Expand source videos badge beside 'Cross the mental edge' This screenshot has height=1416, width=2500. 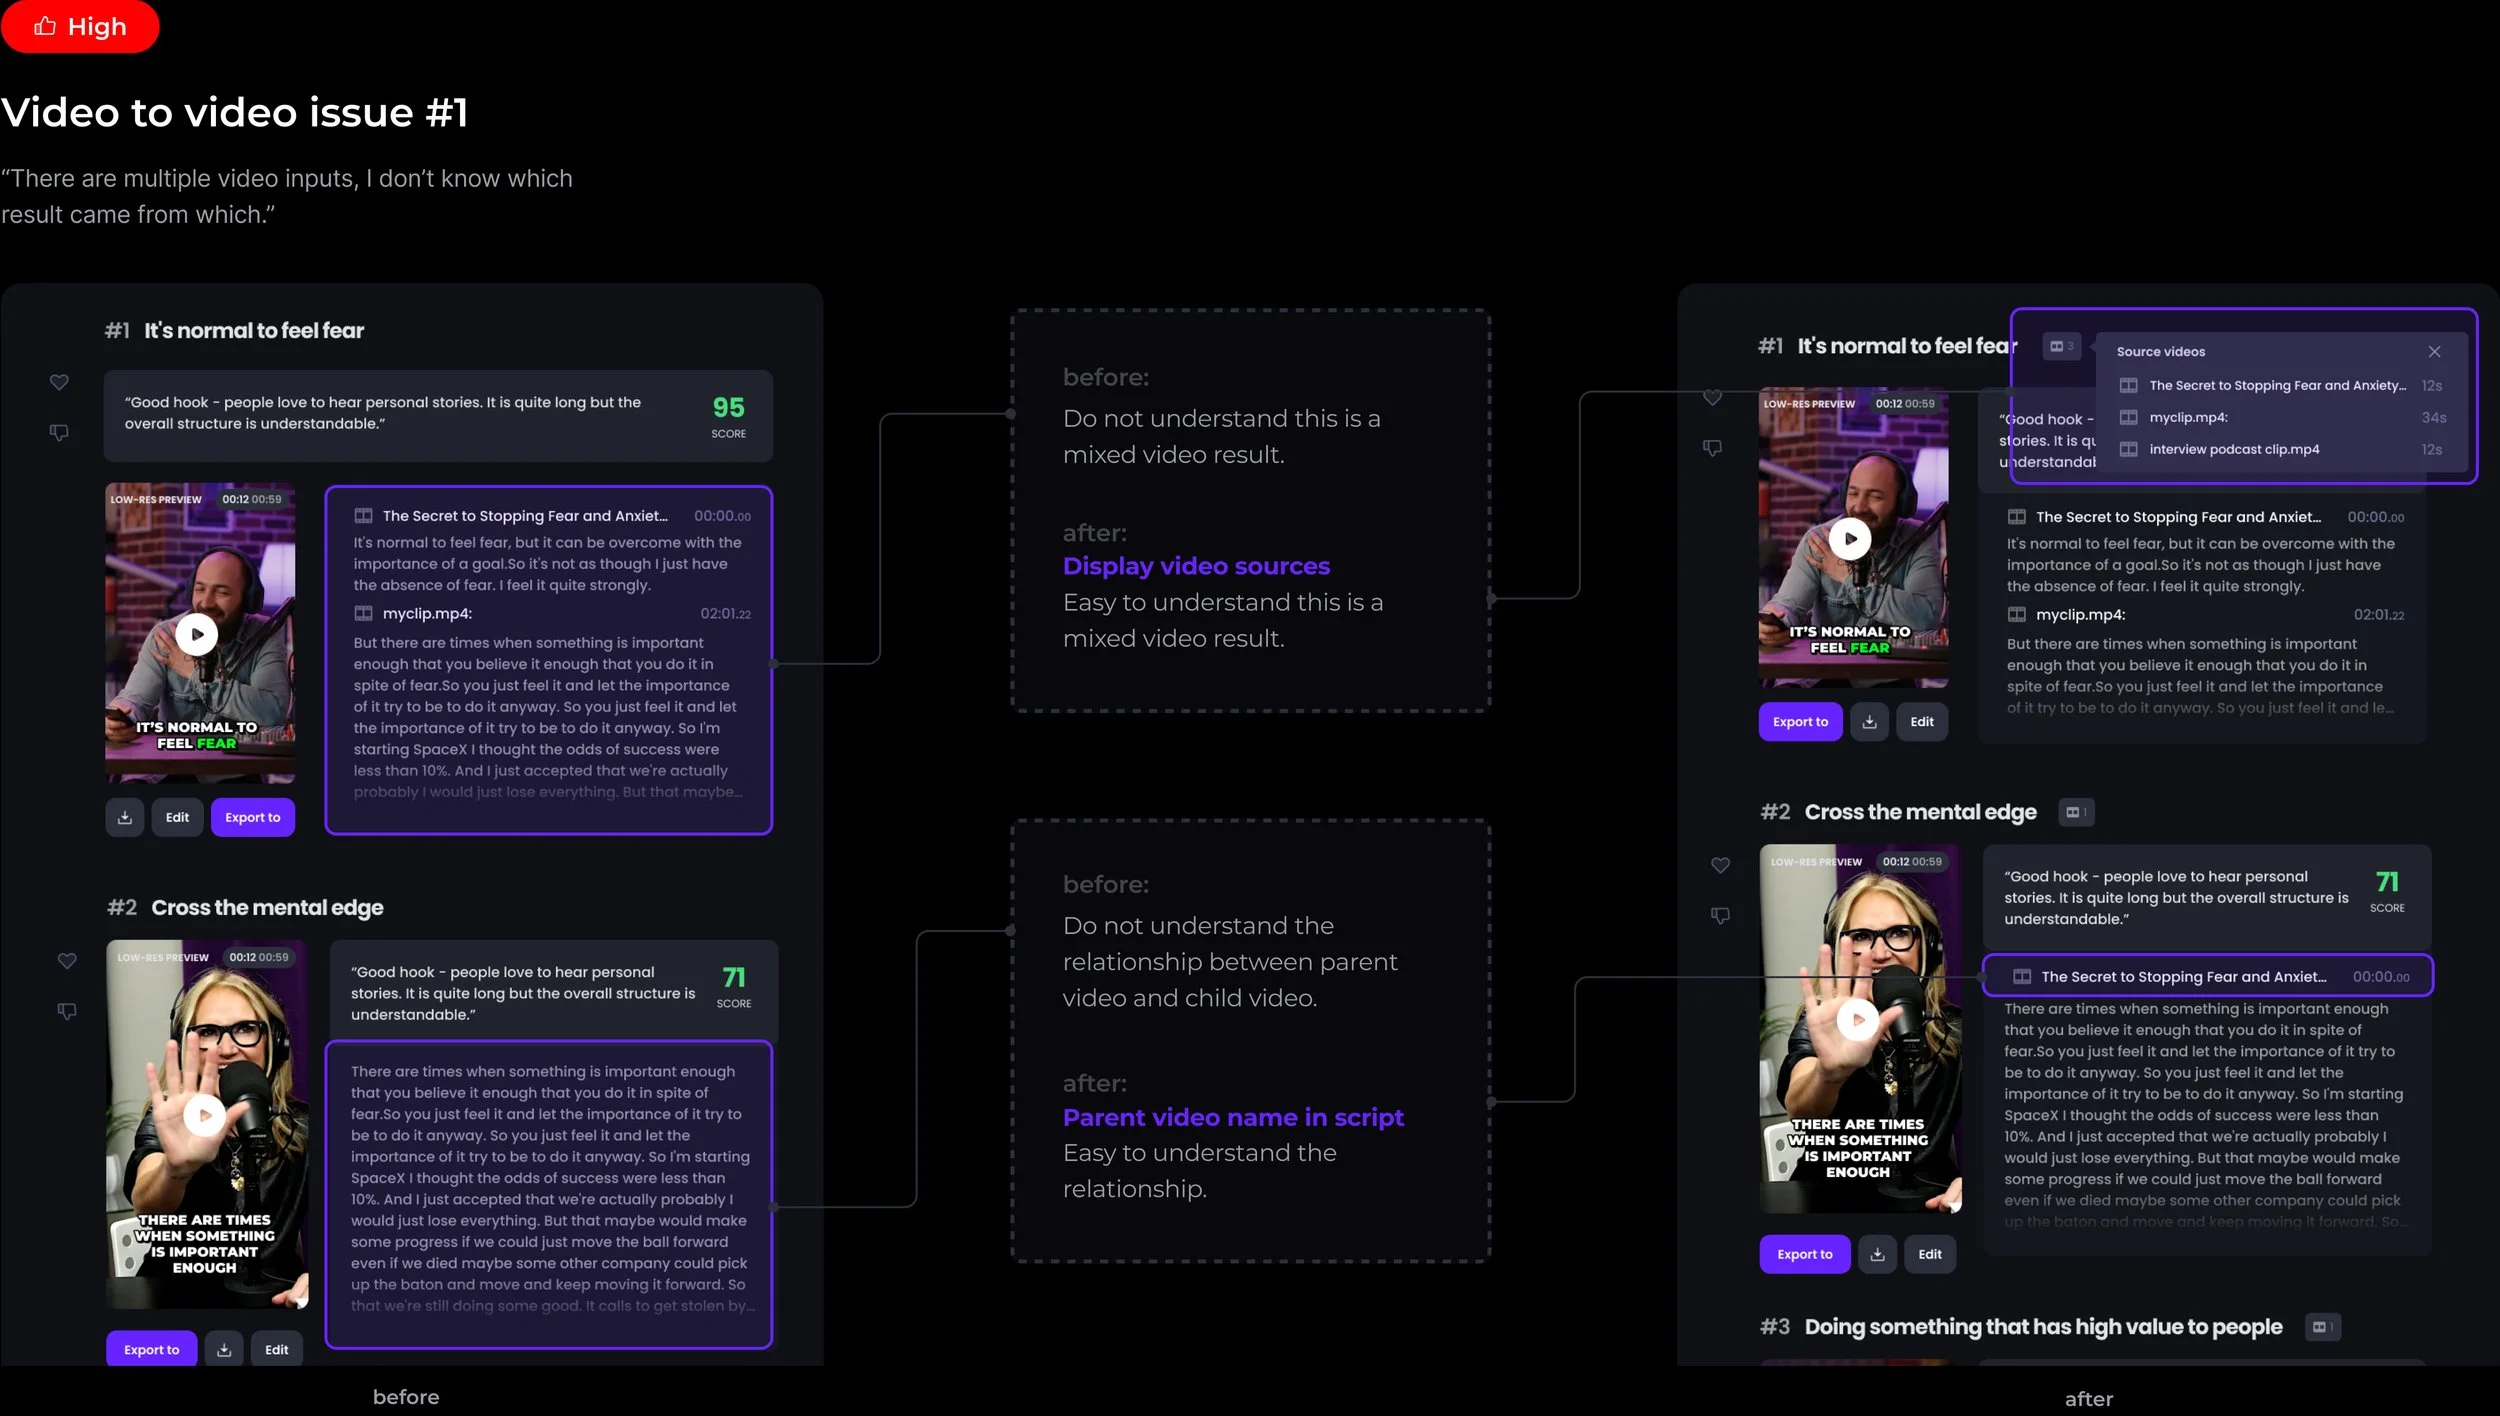click(x=2076, y=812)
